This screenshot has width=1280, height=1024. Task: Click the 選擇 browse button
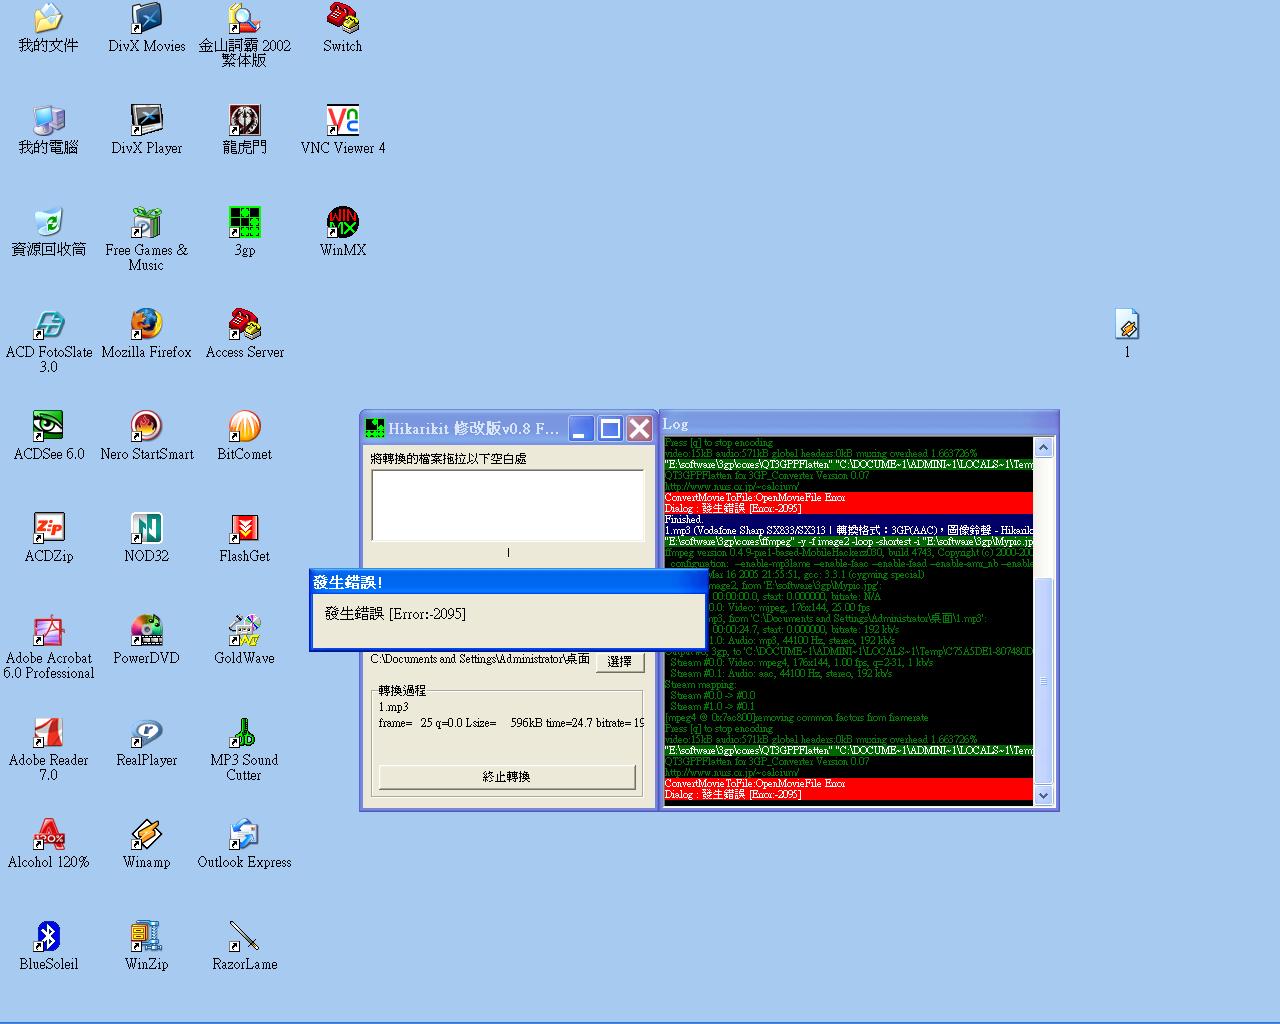[619, 661]
